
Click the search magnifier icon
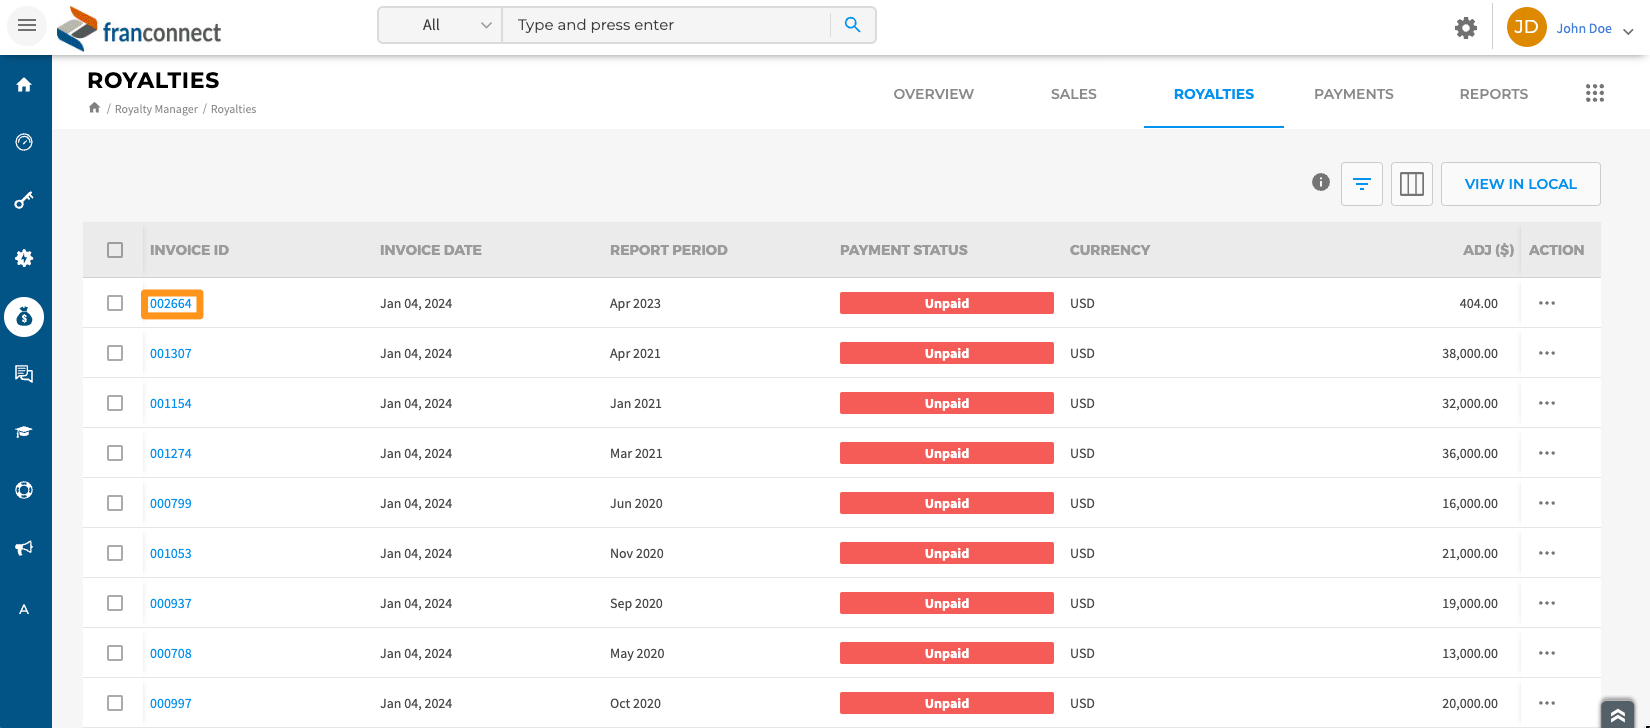[852, 25]
